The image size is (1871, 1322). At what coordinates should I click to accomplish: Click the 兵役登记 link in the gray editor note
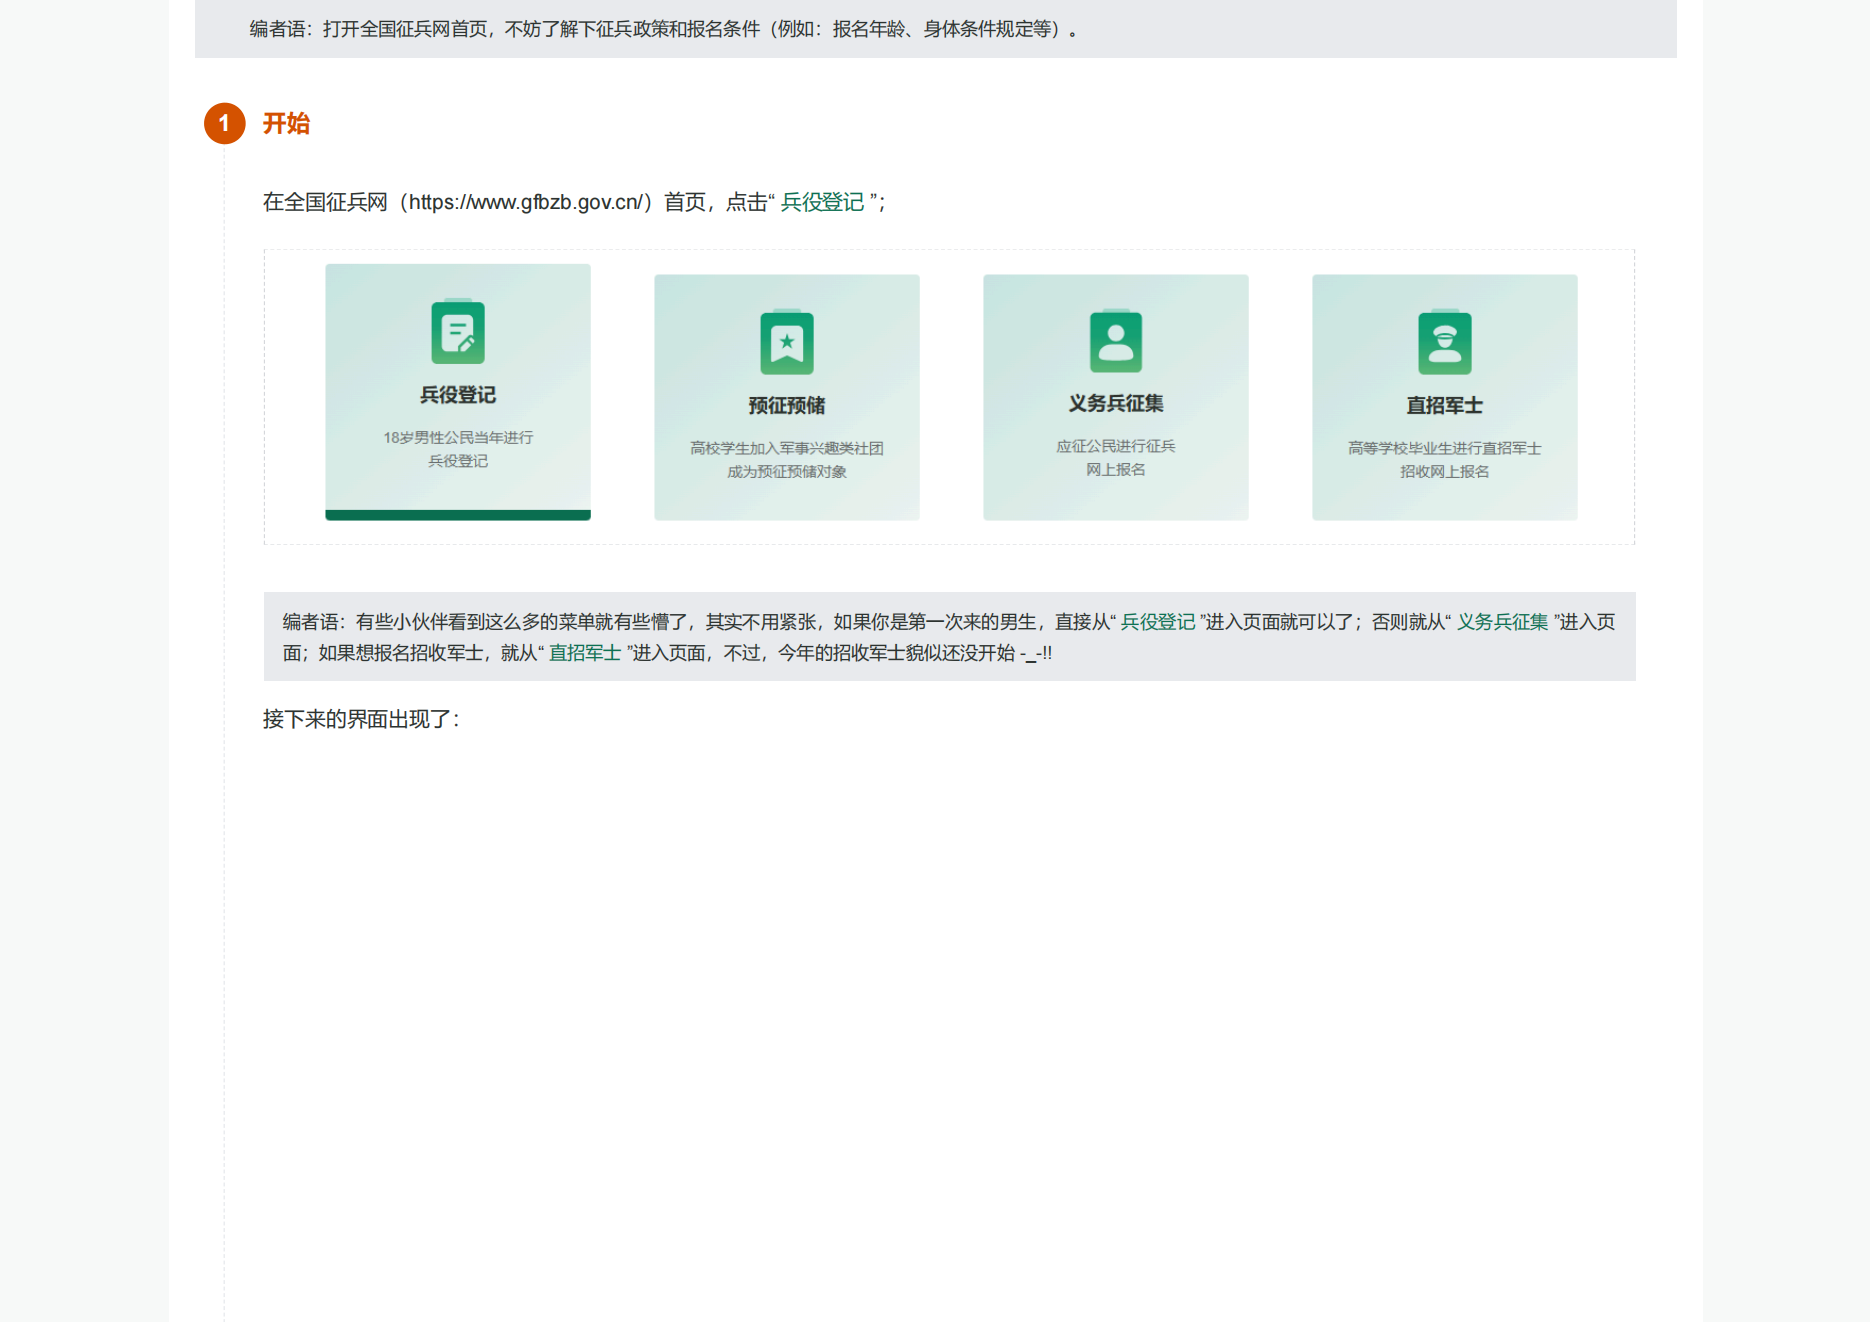point(1157,622)
